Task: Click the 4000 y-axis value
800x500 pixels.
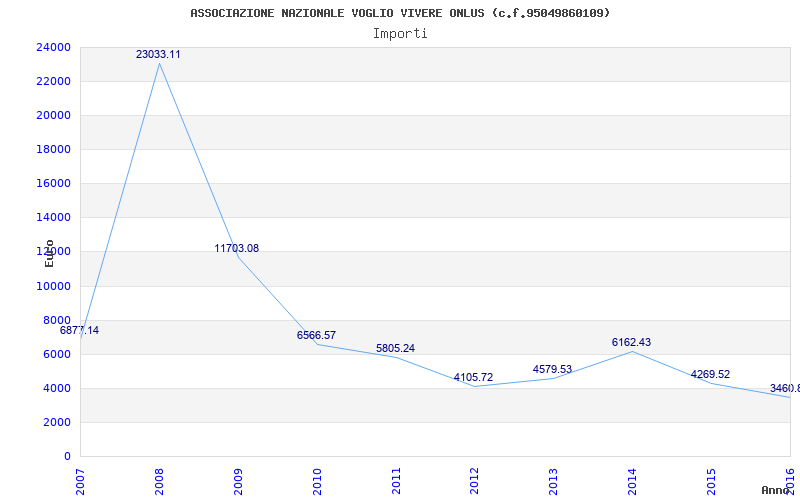Action: (57, 388)
